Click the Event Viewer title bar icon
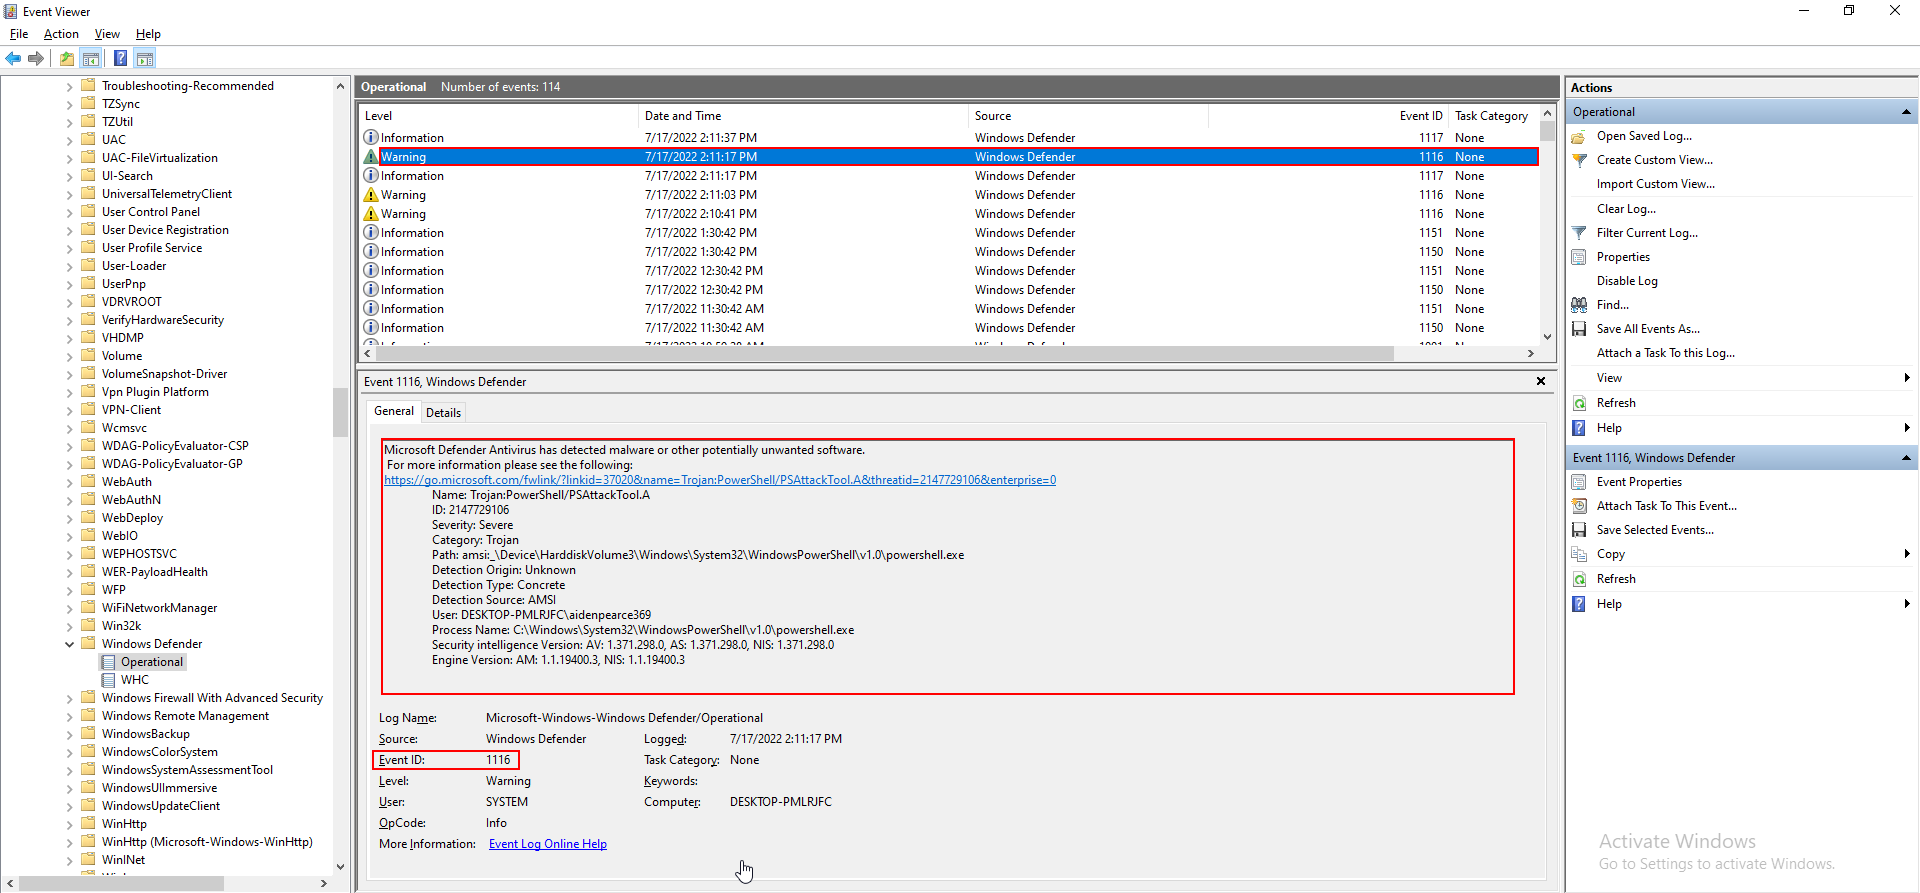The height and width of the screenshot is (893, 1920). click(x=11, y=11)
